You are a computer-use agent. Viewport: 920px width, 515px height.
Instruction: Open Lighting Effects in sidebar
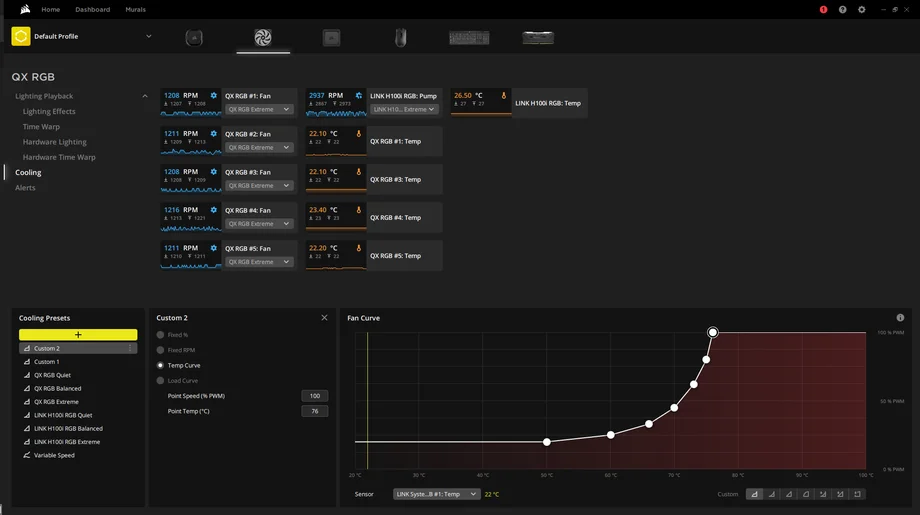click(x=49, y=111)
